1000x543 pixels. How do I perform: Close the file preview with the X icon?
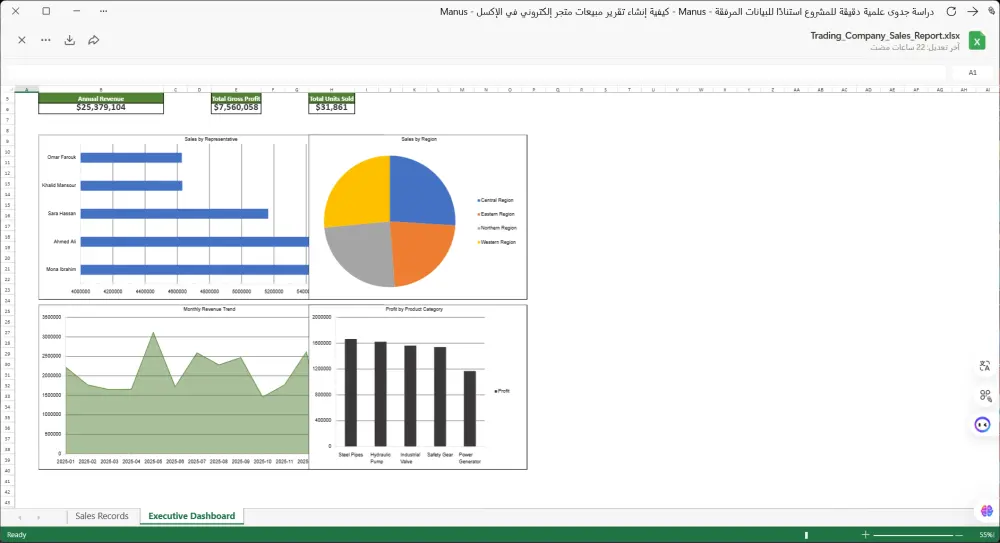[22, 40]
